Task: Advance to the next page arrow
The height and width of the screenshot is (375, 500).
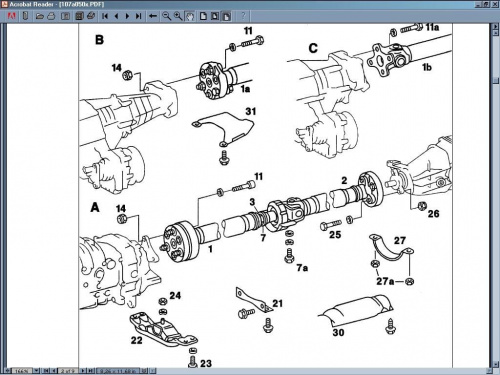Action: pyautogui.click(x=127, y=16)
